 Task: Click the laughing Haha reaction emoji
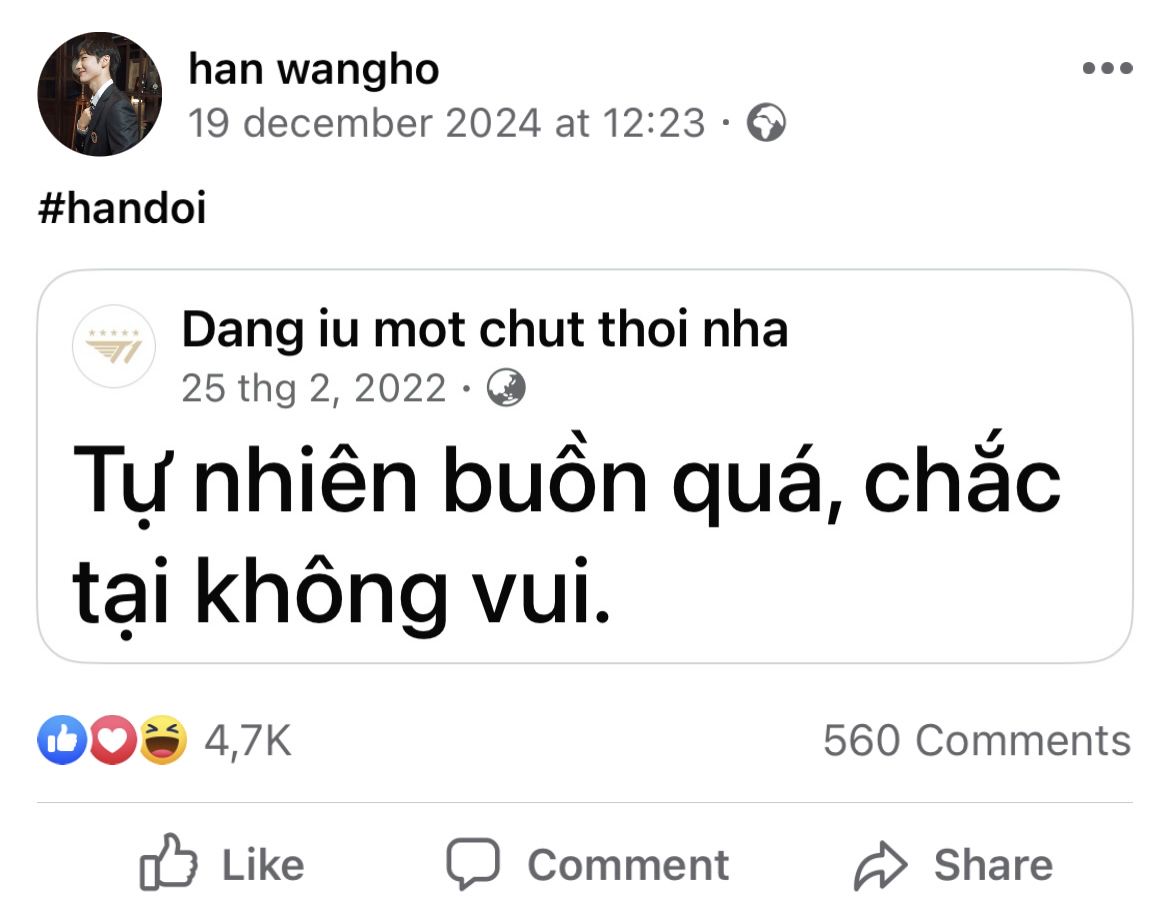[163, 739]
